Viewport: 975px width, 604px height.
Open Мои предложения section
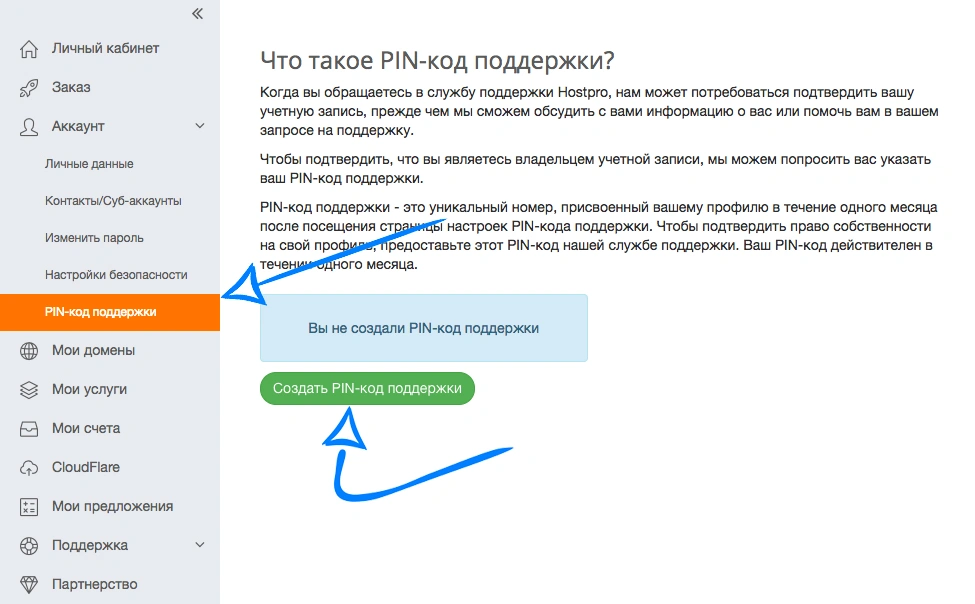(113, 506)
